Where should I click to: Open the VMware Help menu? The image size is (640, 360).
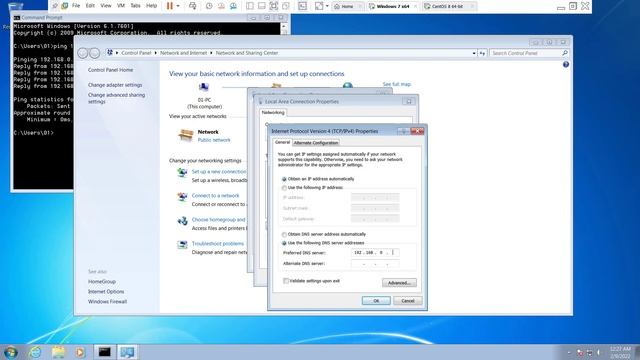click(151, 6)
